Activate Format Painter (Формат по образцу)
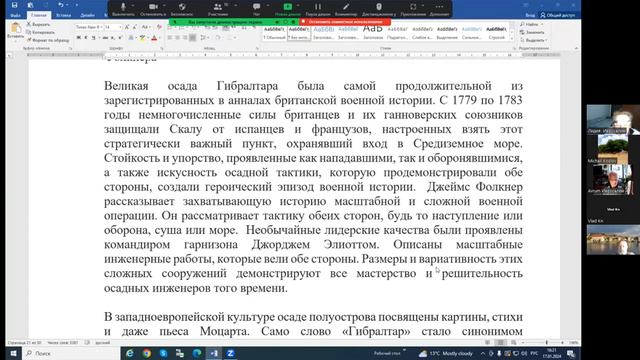 (x=48, y=40)
